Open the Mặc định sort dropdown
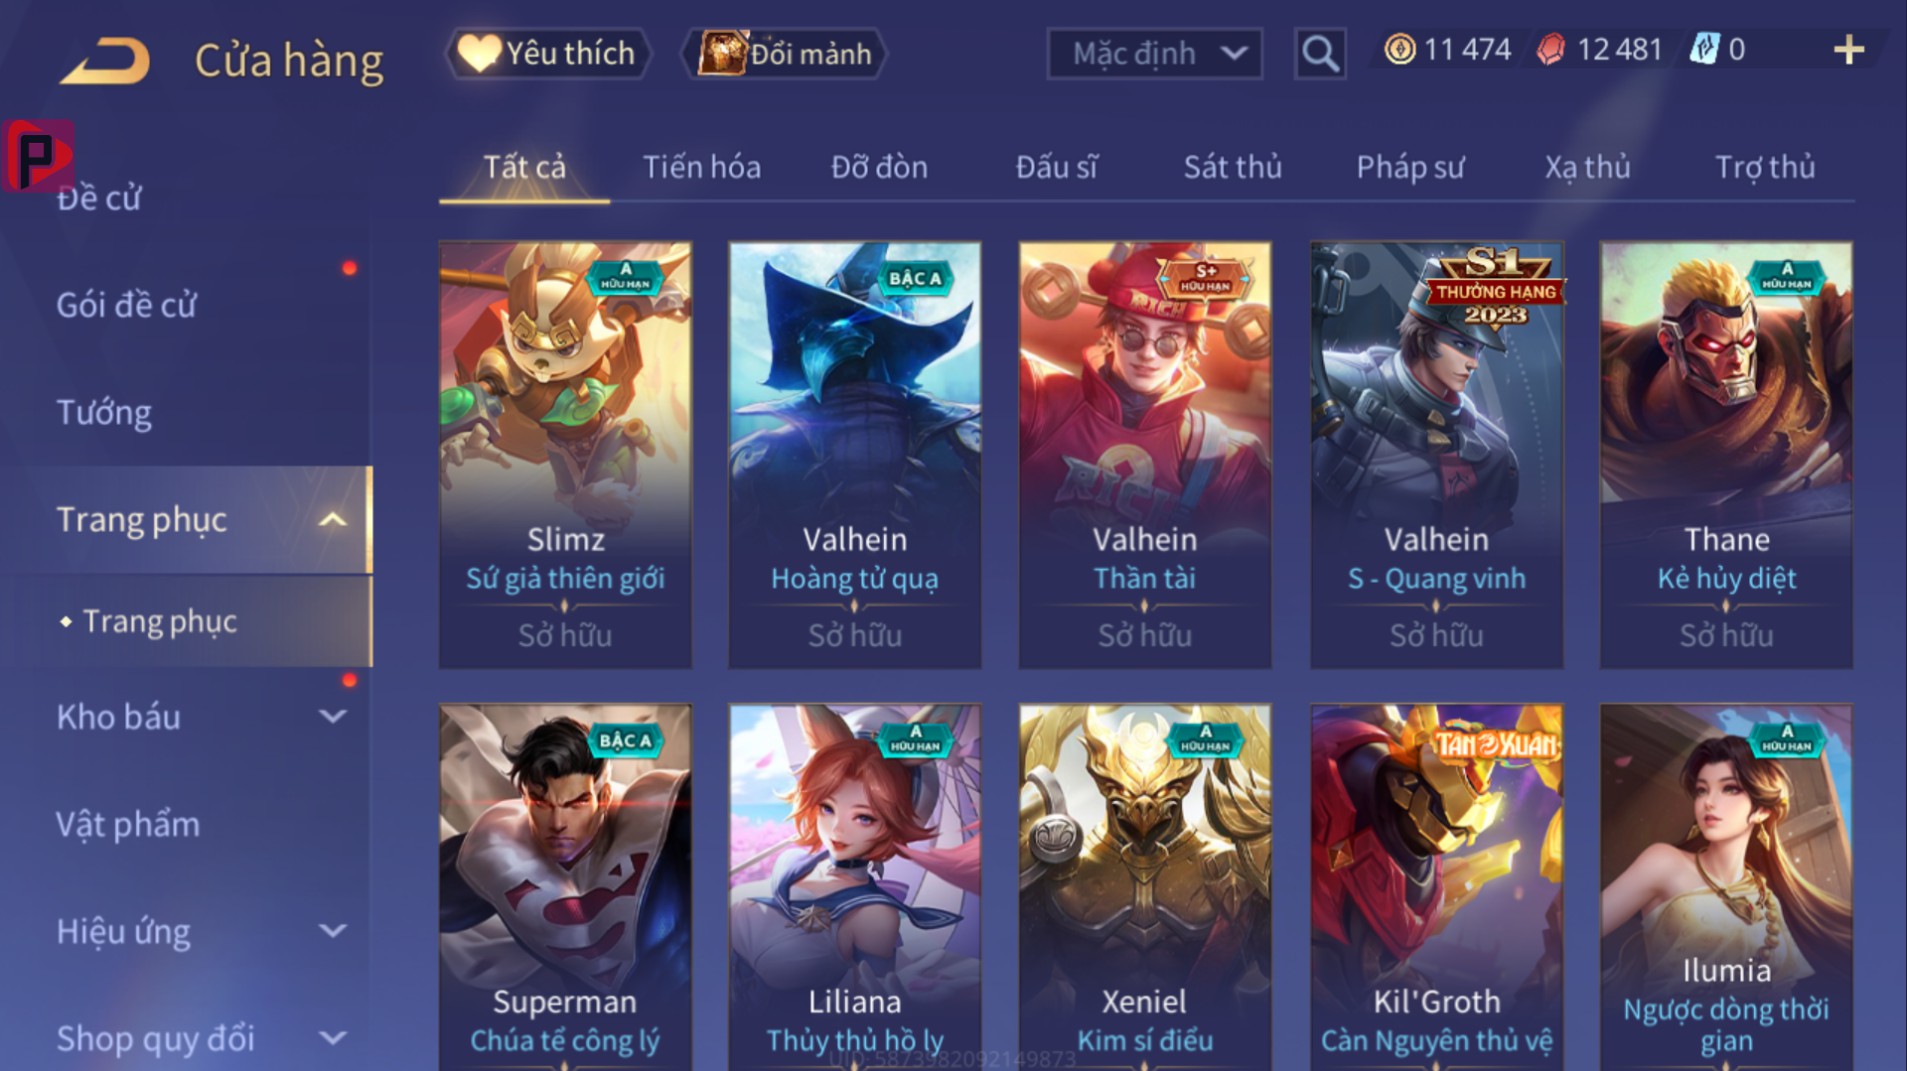 coord(1154,53)
